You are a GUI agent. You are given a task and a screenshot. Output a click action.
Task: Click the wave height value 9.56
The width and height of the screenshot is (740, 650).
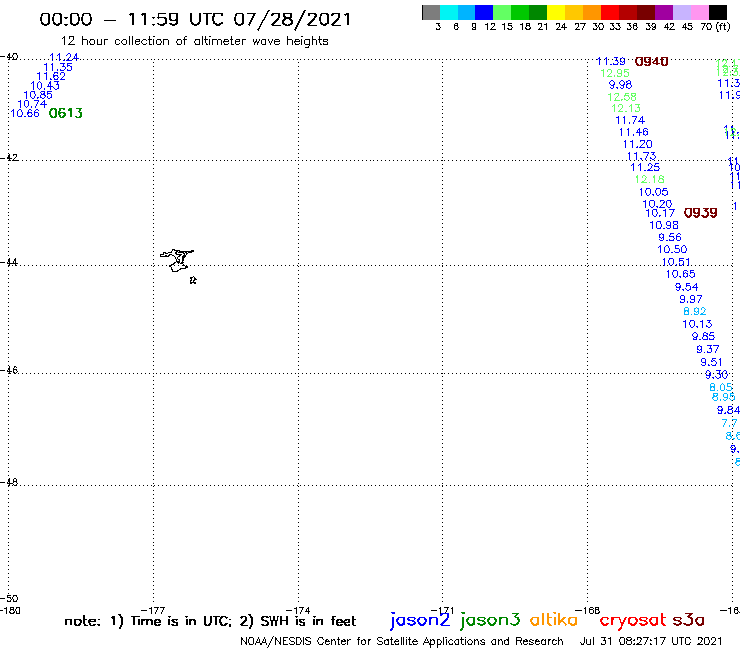[670, 237]
